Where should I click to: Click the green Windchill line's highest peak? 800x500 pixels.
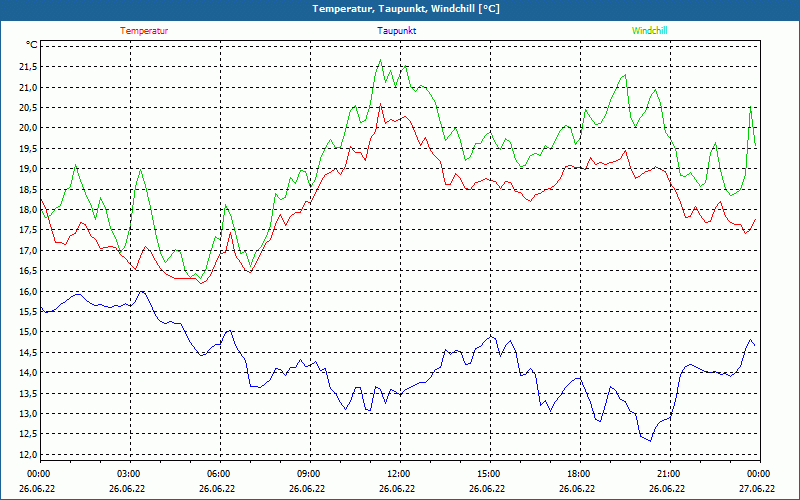380,60
